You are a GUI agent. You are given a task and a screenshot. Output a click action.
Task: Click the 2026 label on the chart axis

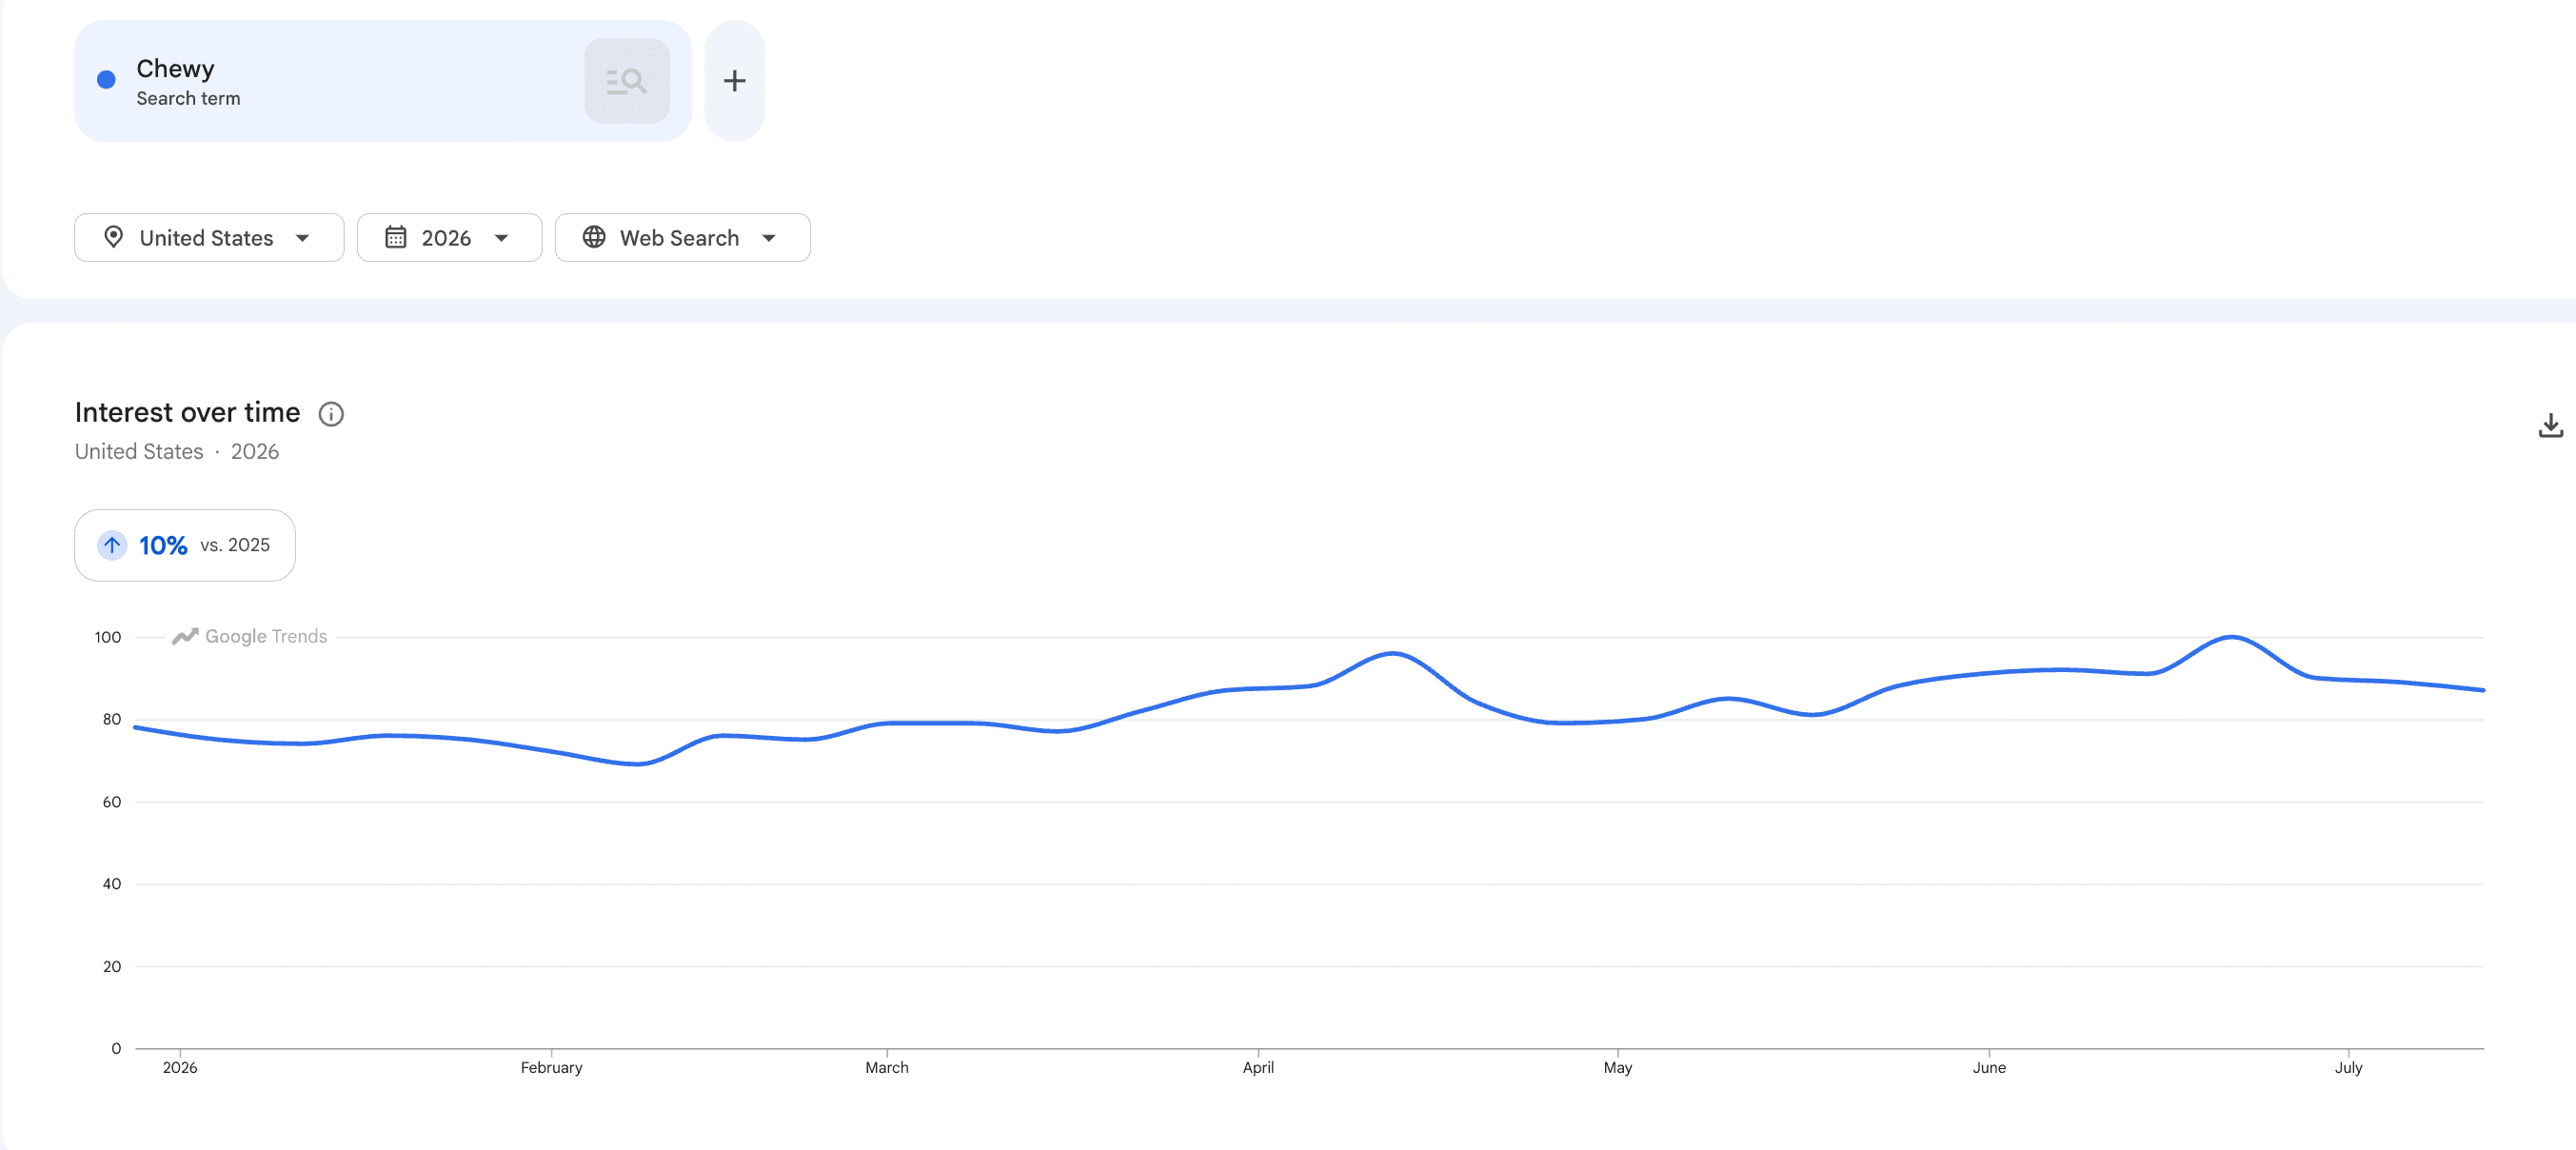click(x=180, y=1067)
